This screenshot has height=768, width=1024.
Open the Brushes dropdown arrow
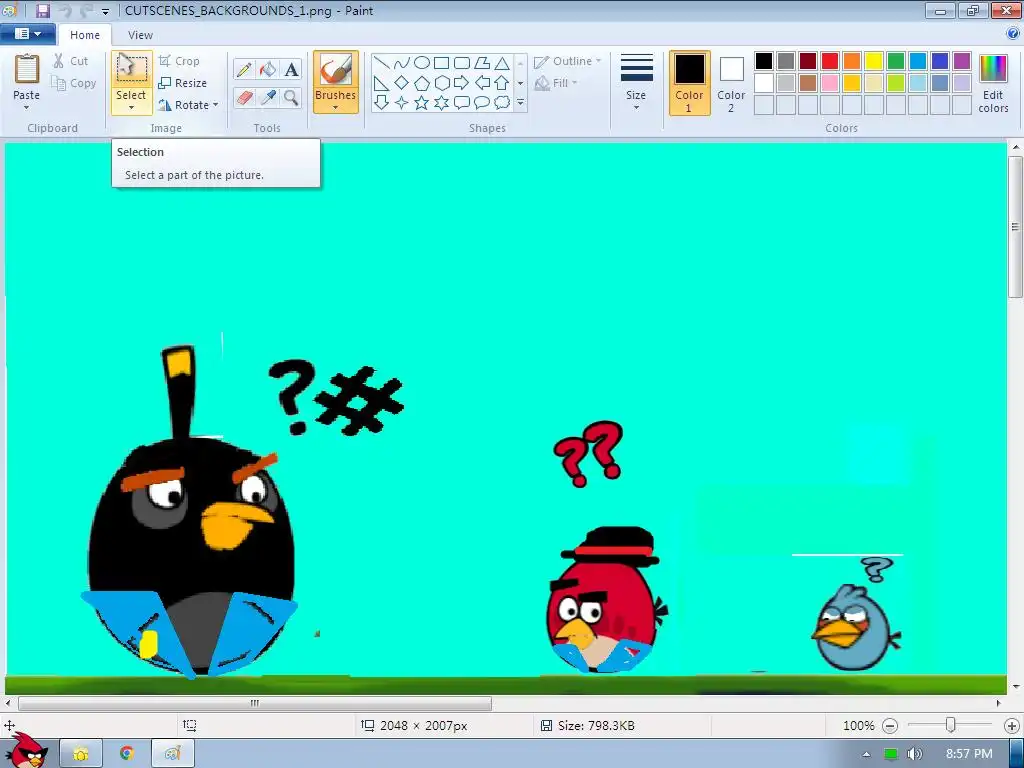(x=336, y=108)
